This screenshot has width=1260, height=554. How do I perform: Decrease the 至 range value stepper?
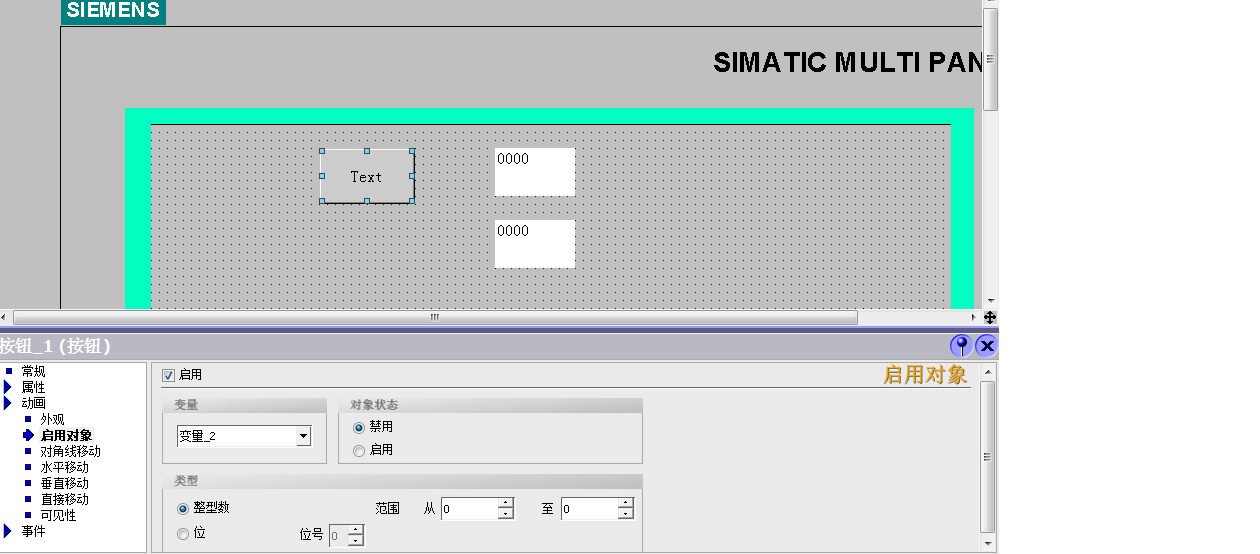626,514
